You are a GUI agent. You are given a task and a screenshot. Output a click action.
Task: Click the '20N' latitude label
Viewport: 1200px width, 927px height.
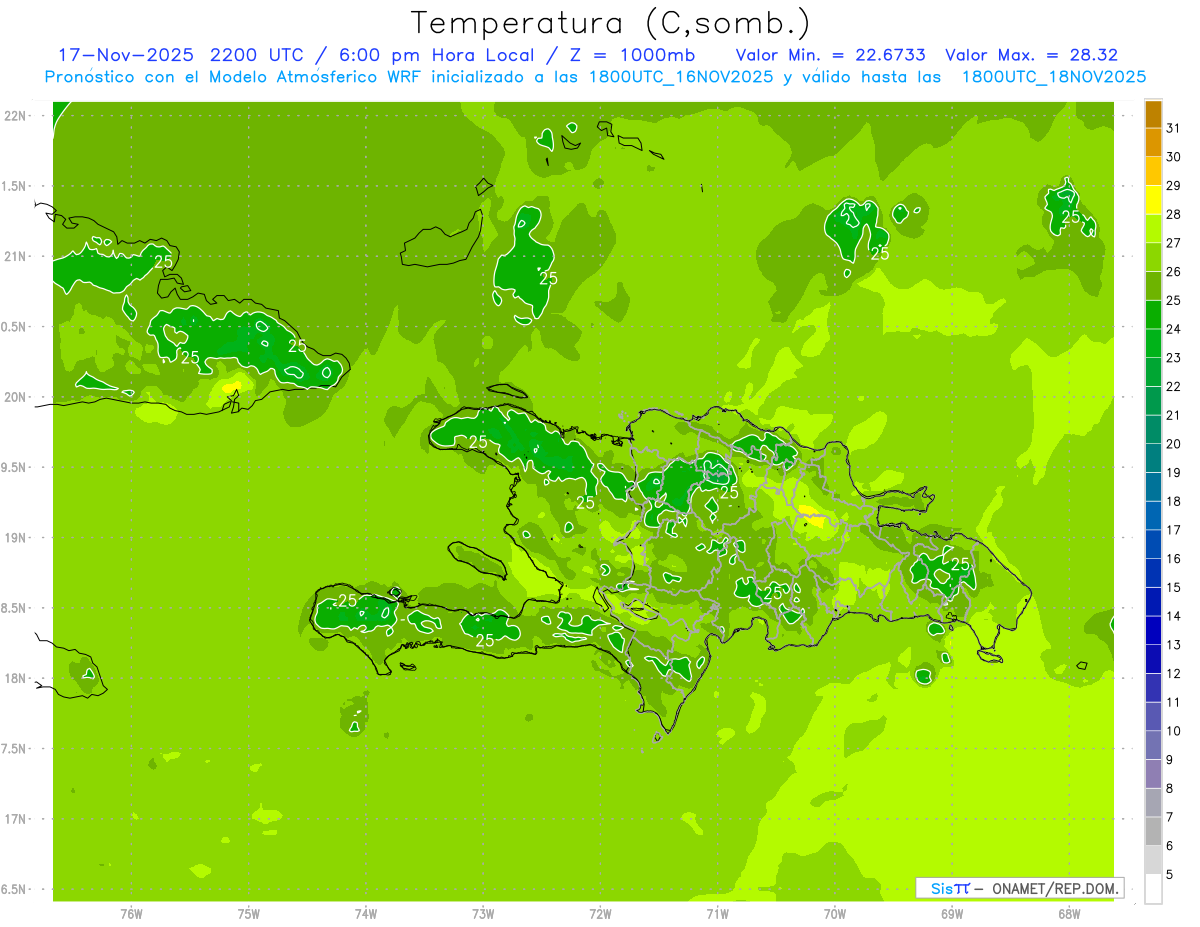click(16, 397)
